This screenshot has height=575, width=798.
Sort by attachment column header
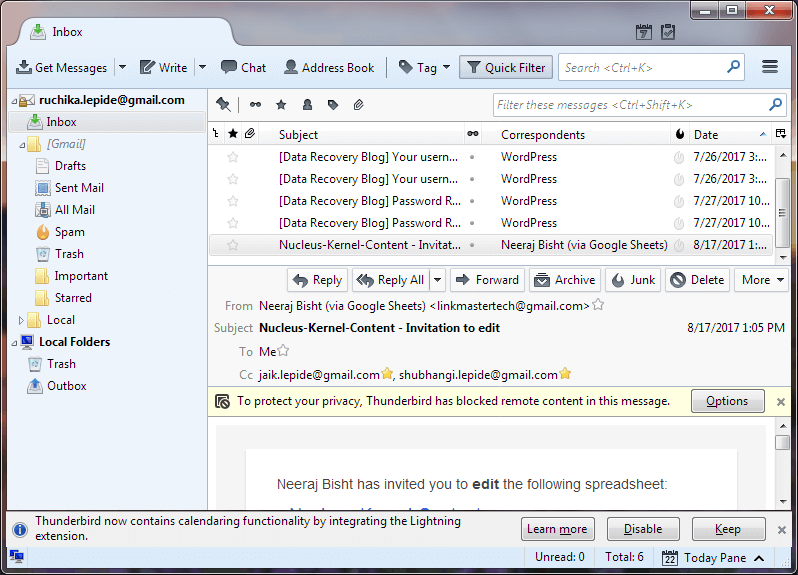[x=249, y=134]
